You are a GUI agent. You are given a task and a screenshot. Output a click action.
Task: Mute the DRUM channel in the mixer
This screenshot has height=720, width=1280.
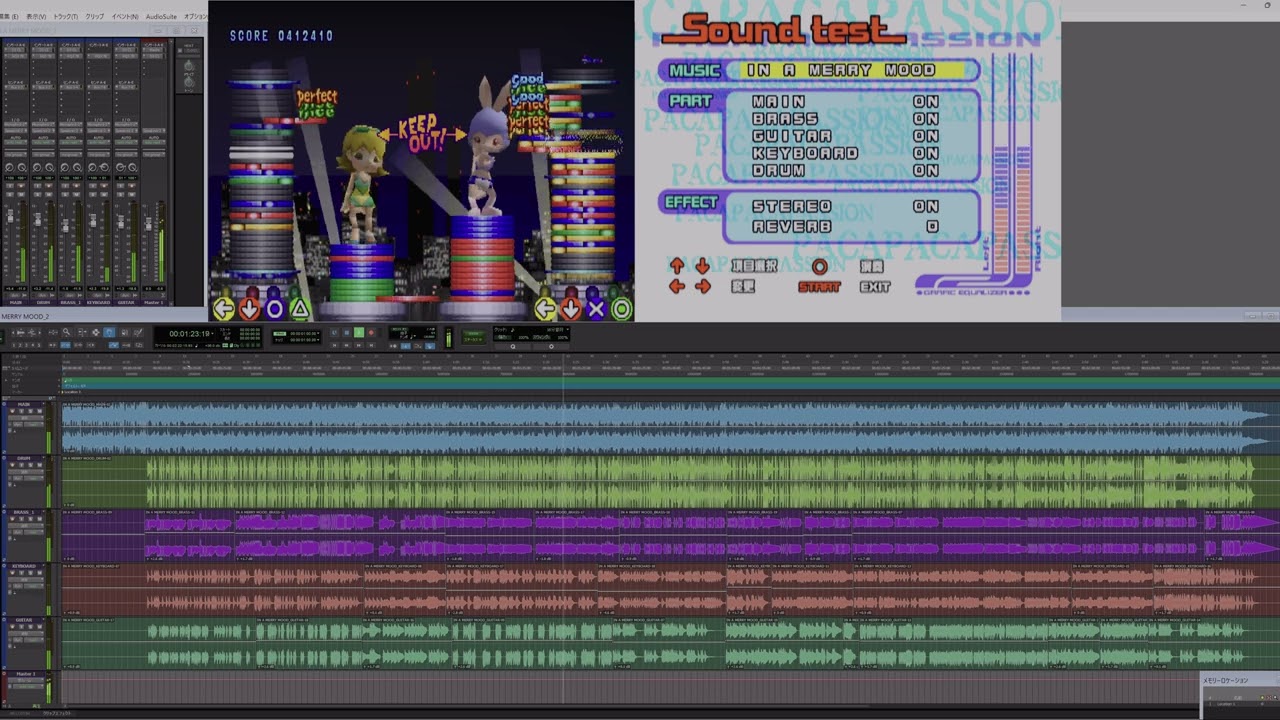pyautogui.click(x=49, y=194)
